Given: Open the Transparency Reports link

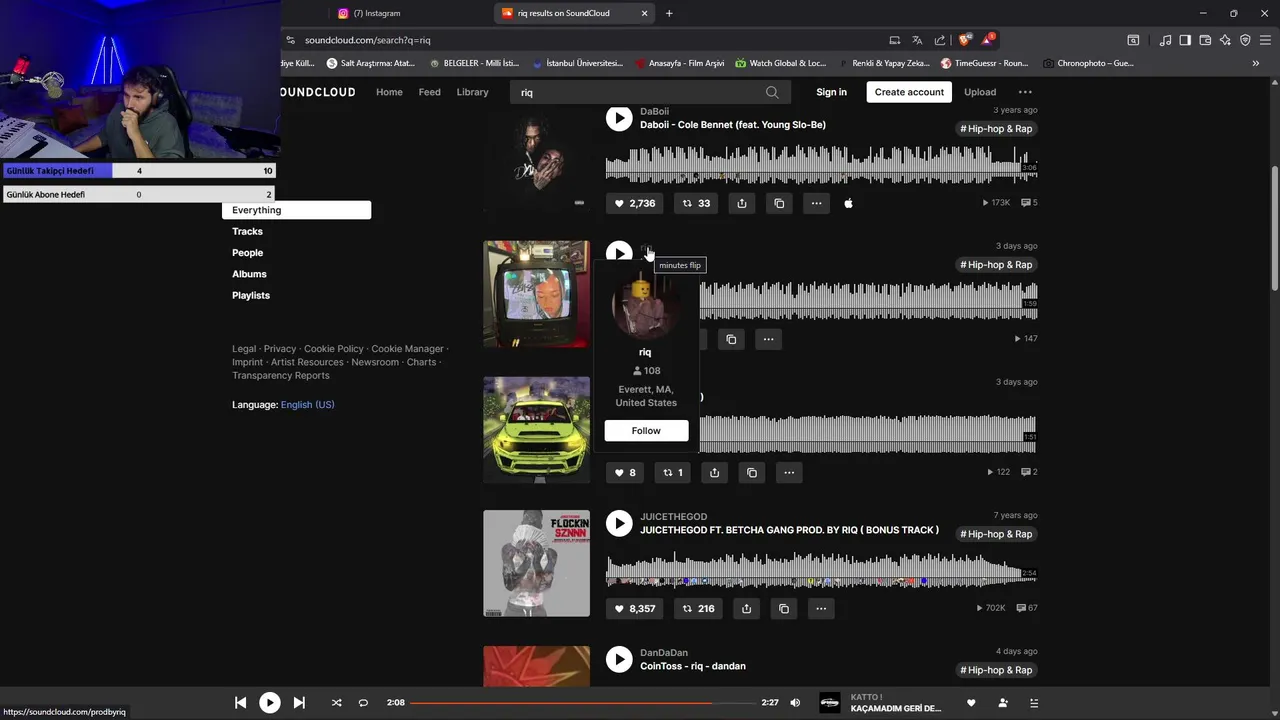Looking at the screenshot, I should coord(280,376).
